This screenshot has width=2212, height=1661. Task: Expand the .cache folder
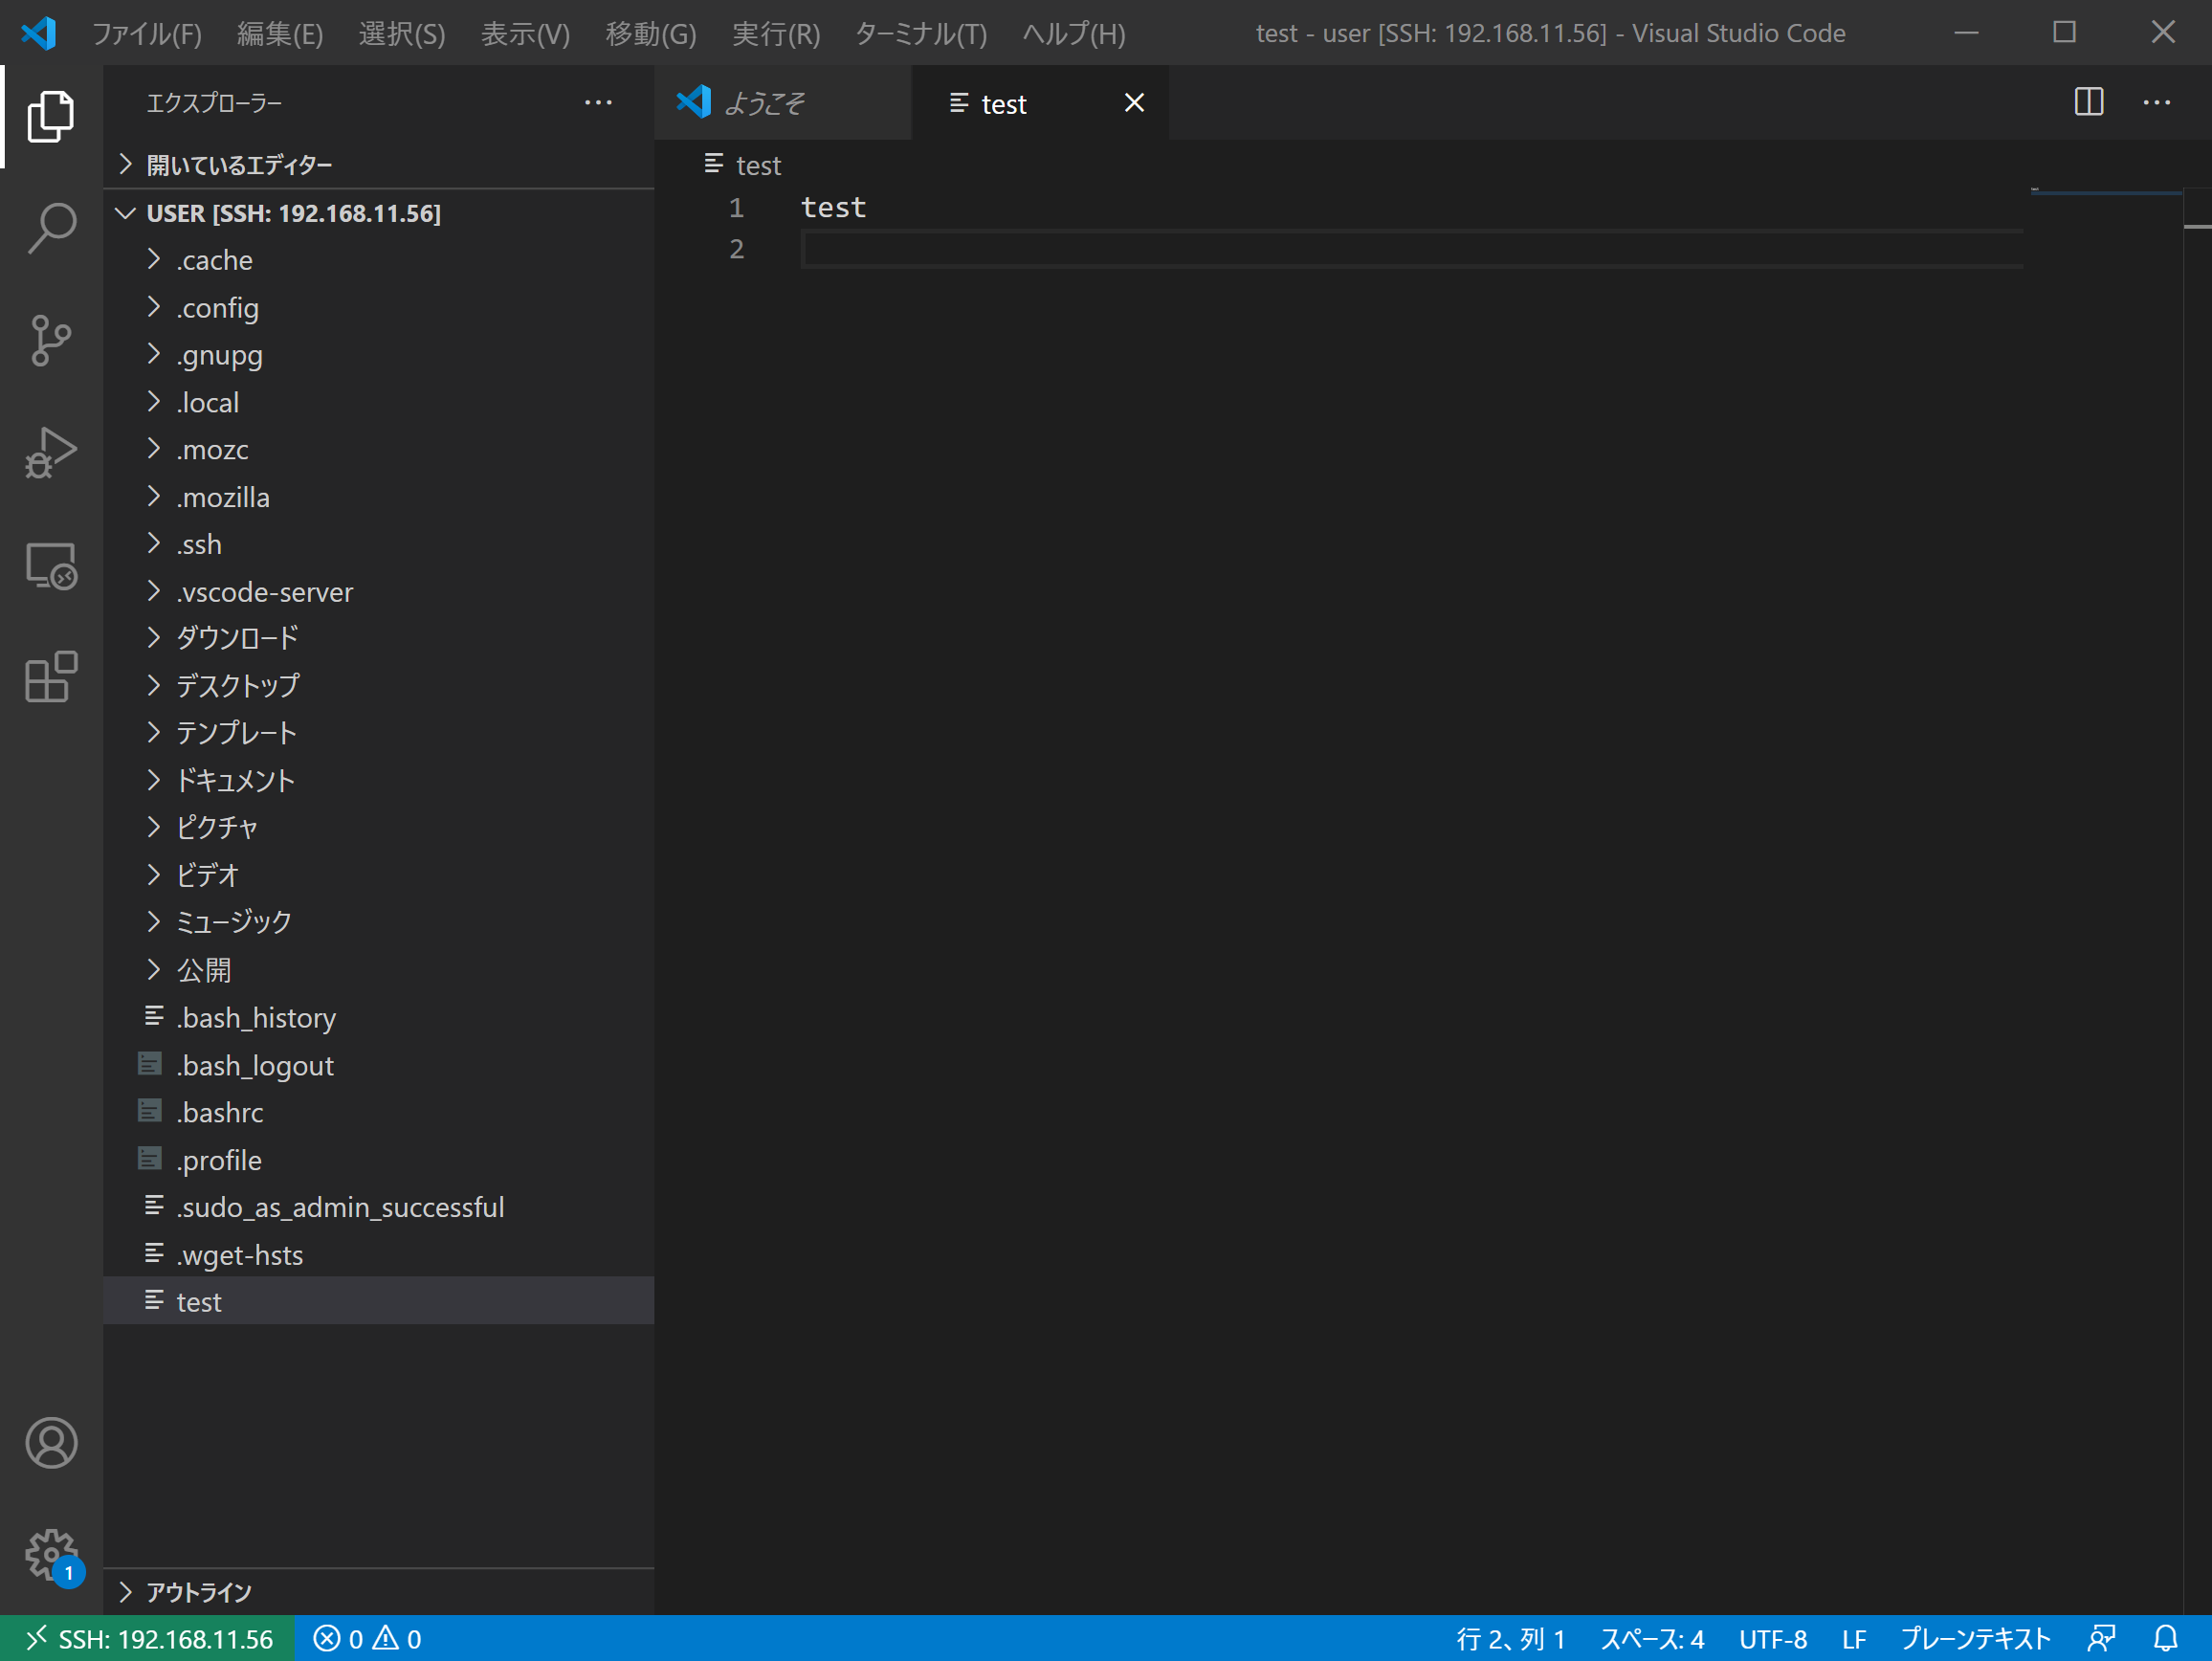379,260
